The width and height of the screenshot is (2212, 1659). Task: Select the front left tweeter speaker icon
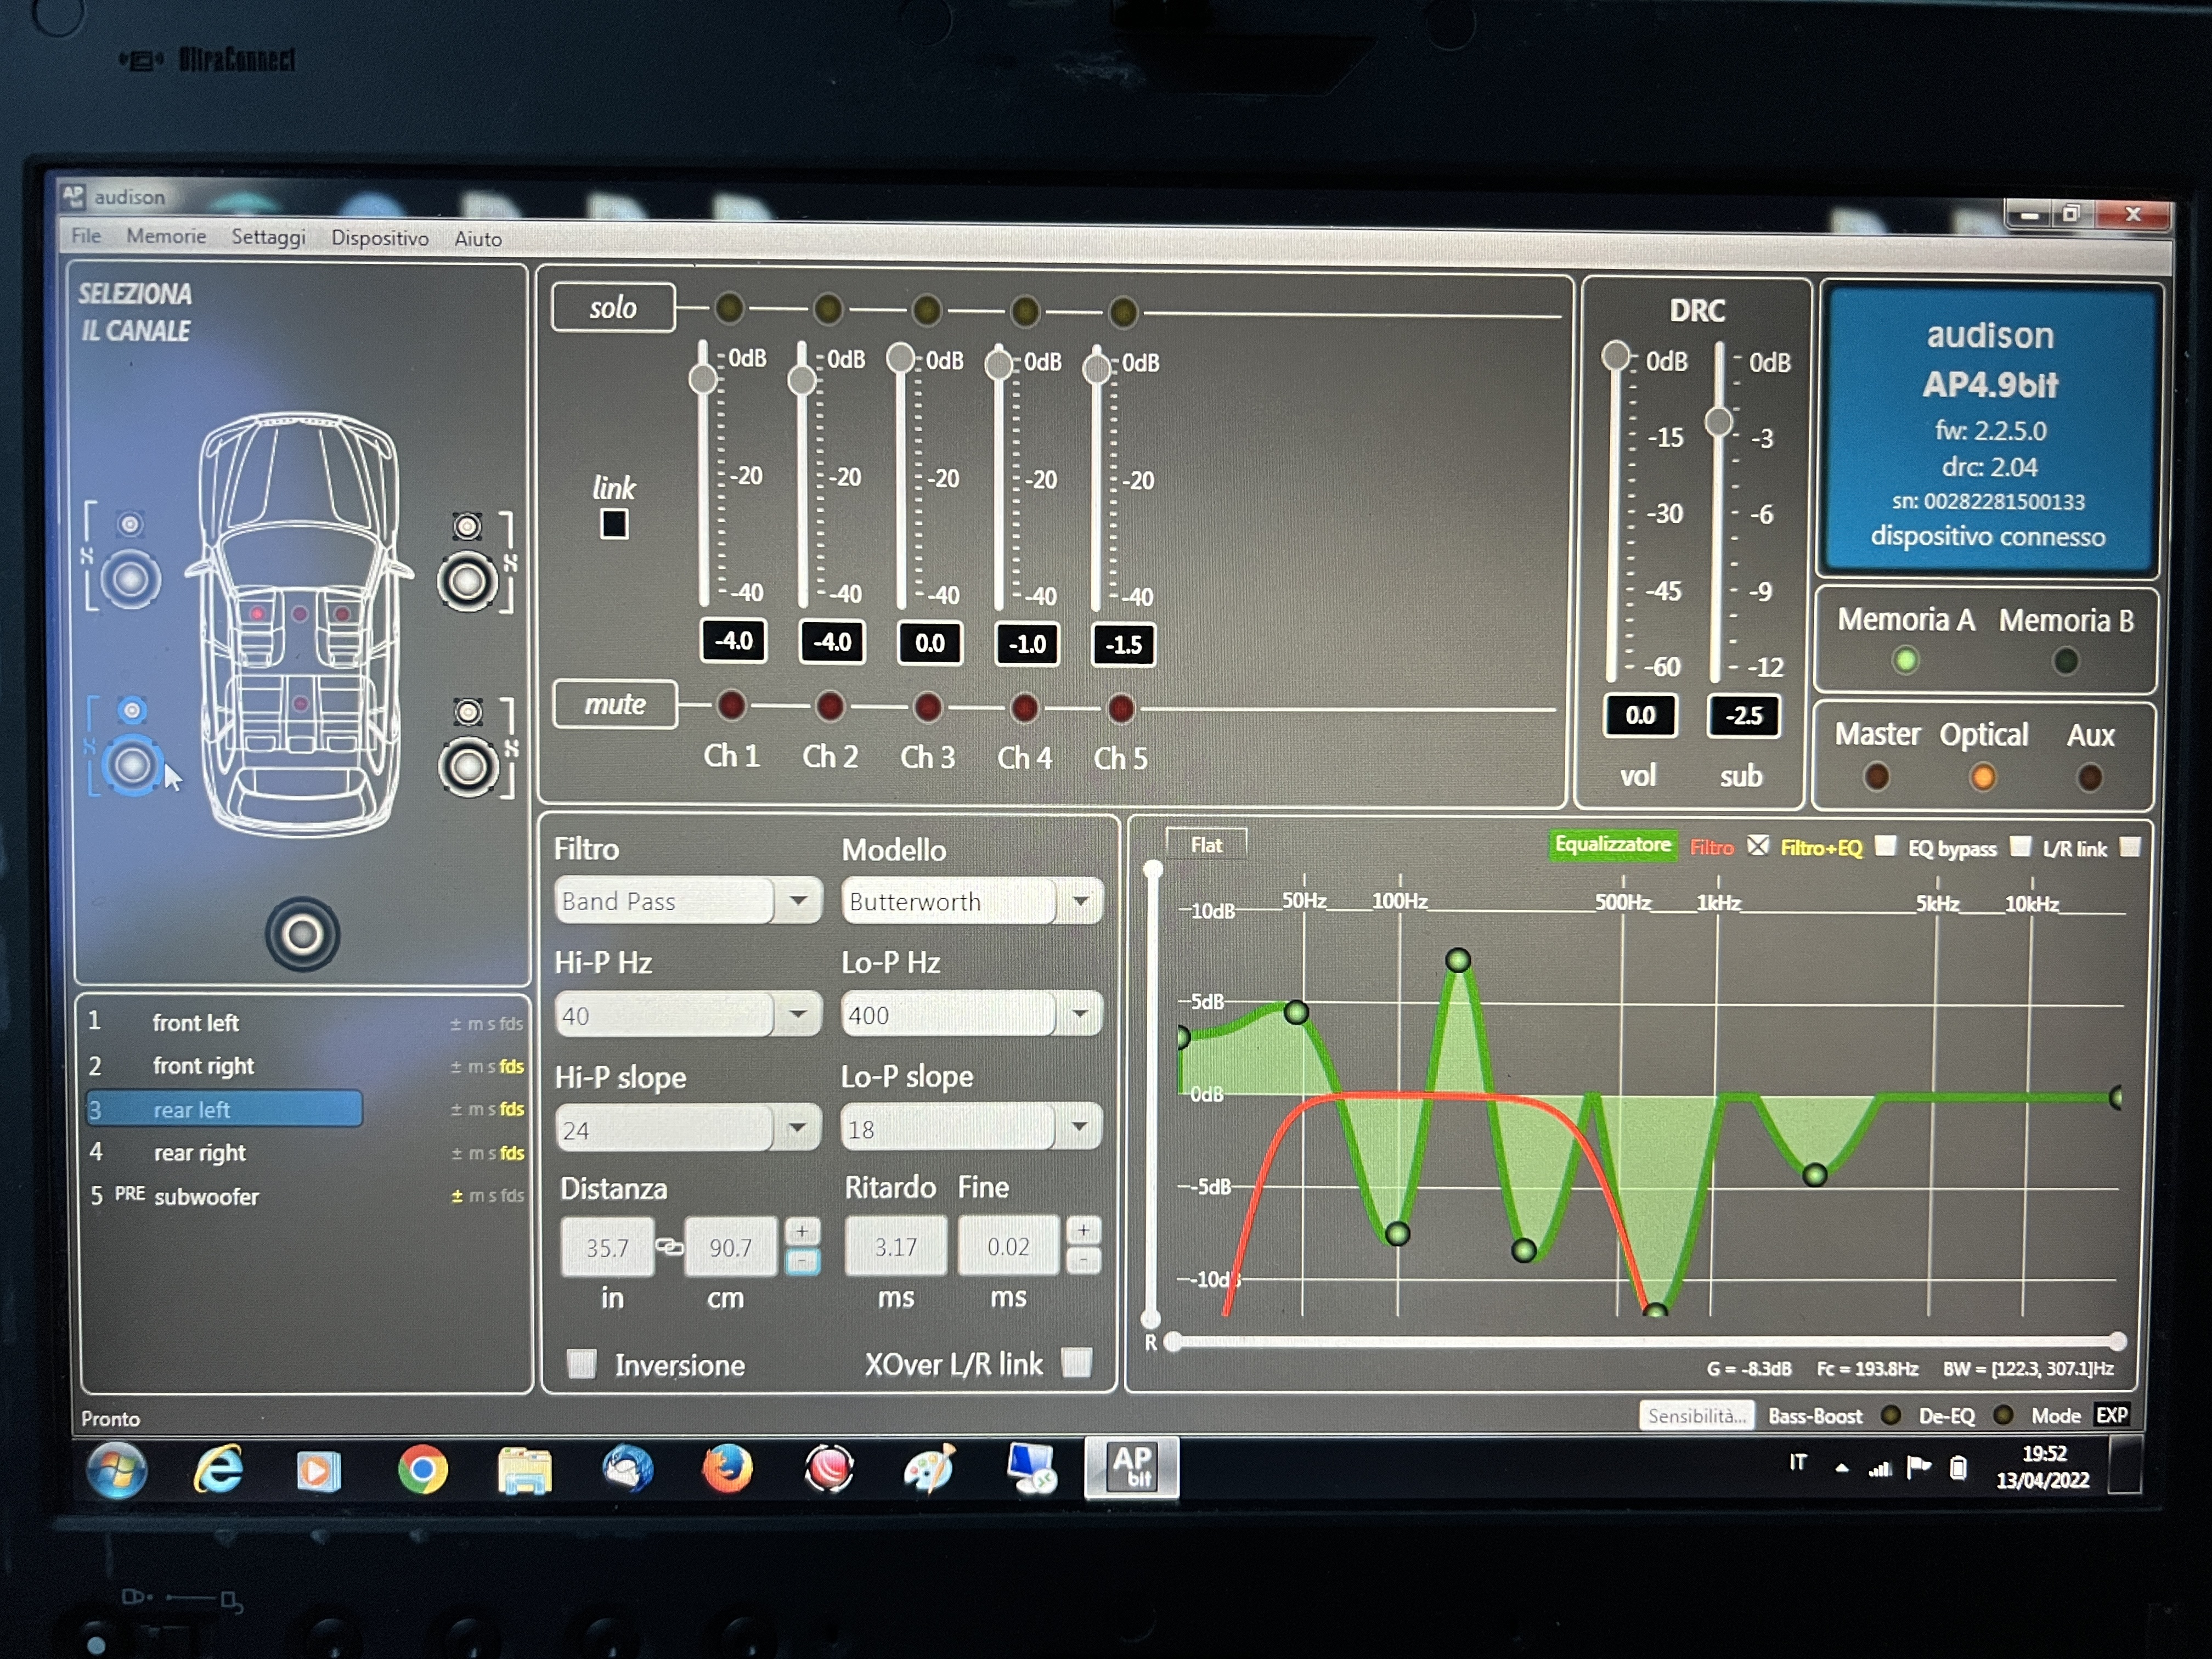(130, 524)
